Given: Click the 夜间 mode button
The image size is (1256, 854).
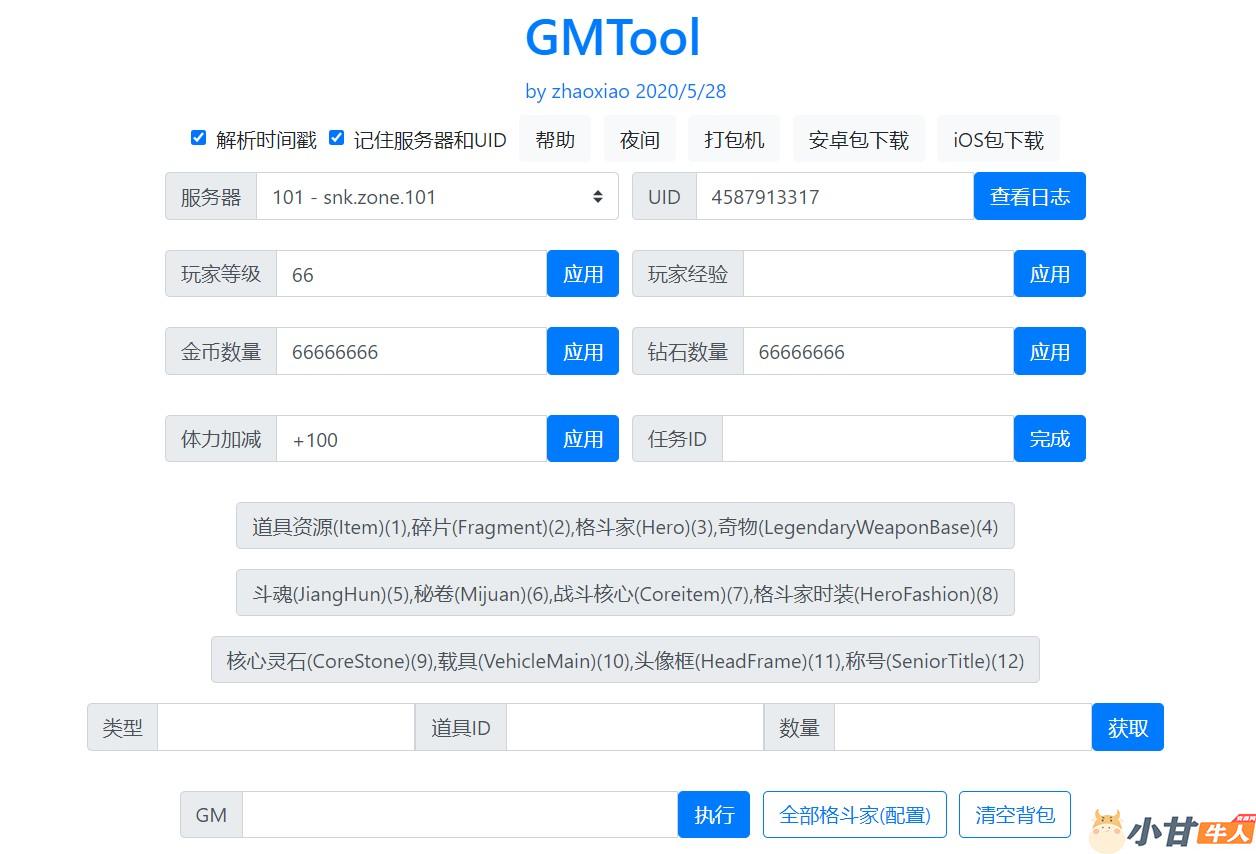Looking at the screenshot, I should point(639,140).
